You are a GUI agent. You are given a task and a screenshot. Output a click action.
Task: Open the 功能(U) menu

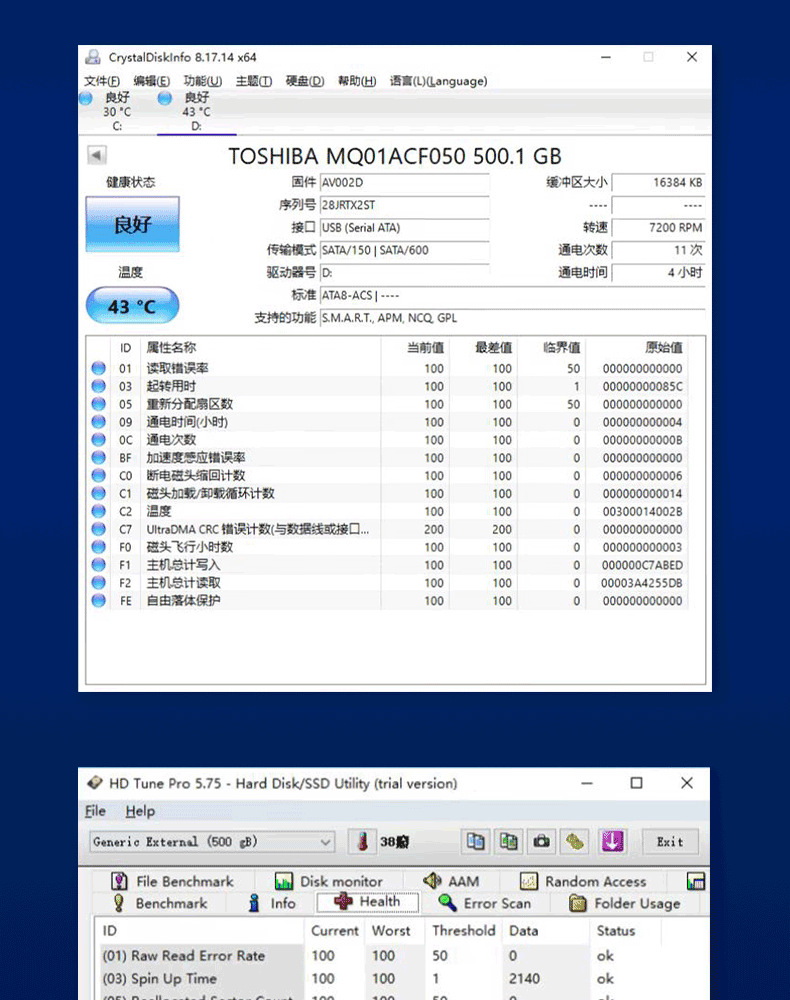pos(203,81)
